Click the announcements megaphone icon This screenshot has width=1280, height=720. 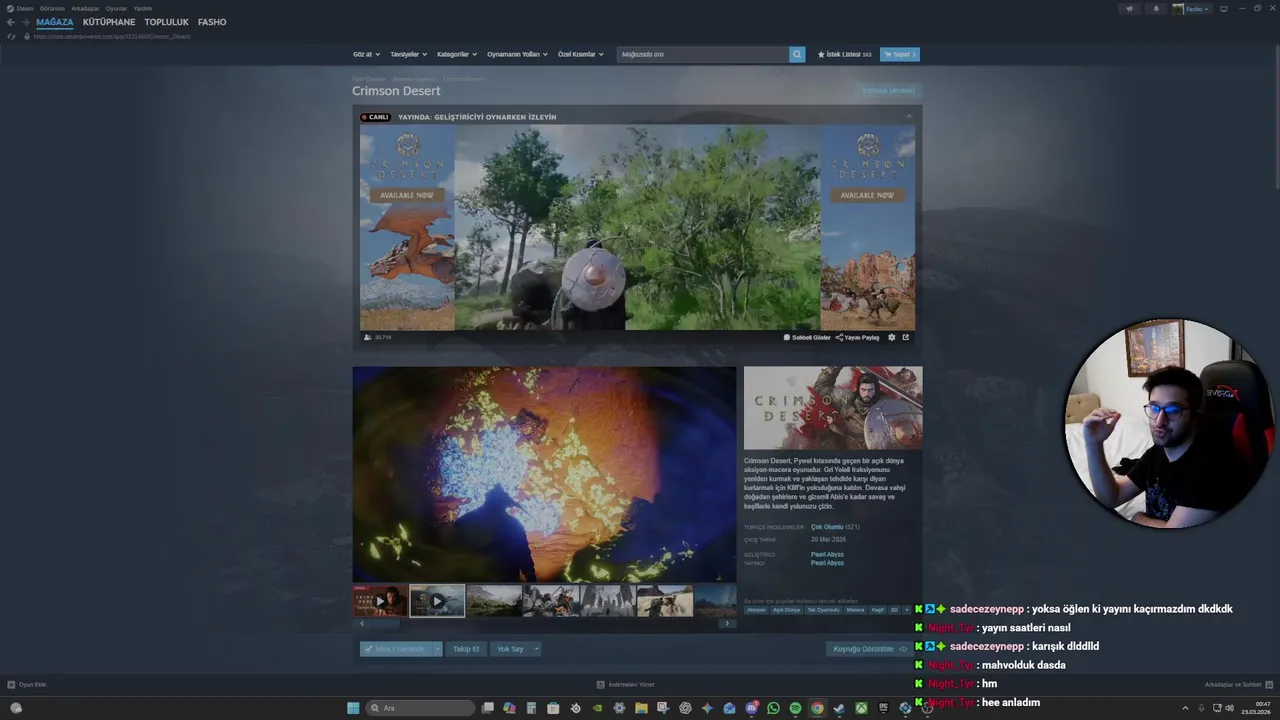click(1130, 9)
